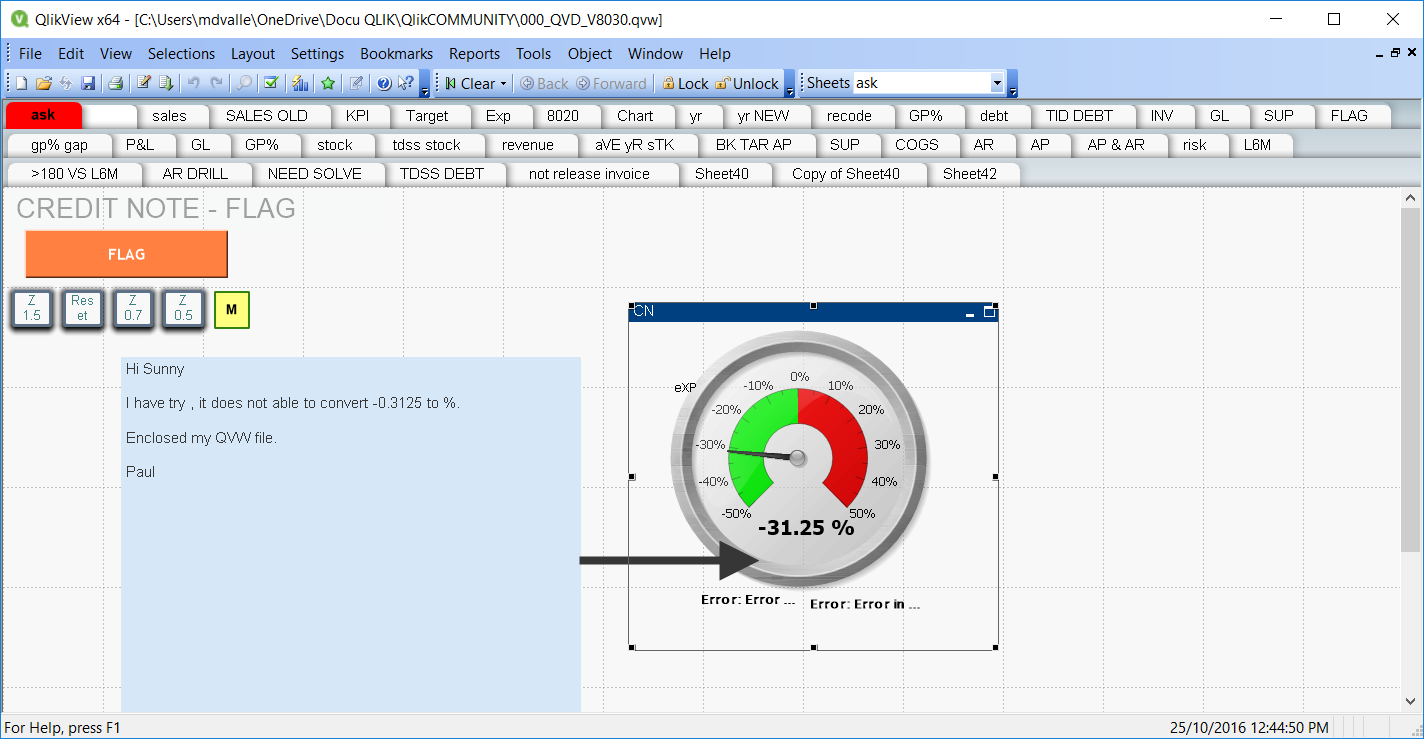This screenshot has height=739, width=1424.
Task: Click the Z 1.5 zoom button
Action: [32, 308]
